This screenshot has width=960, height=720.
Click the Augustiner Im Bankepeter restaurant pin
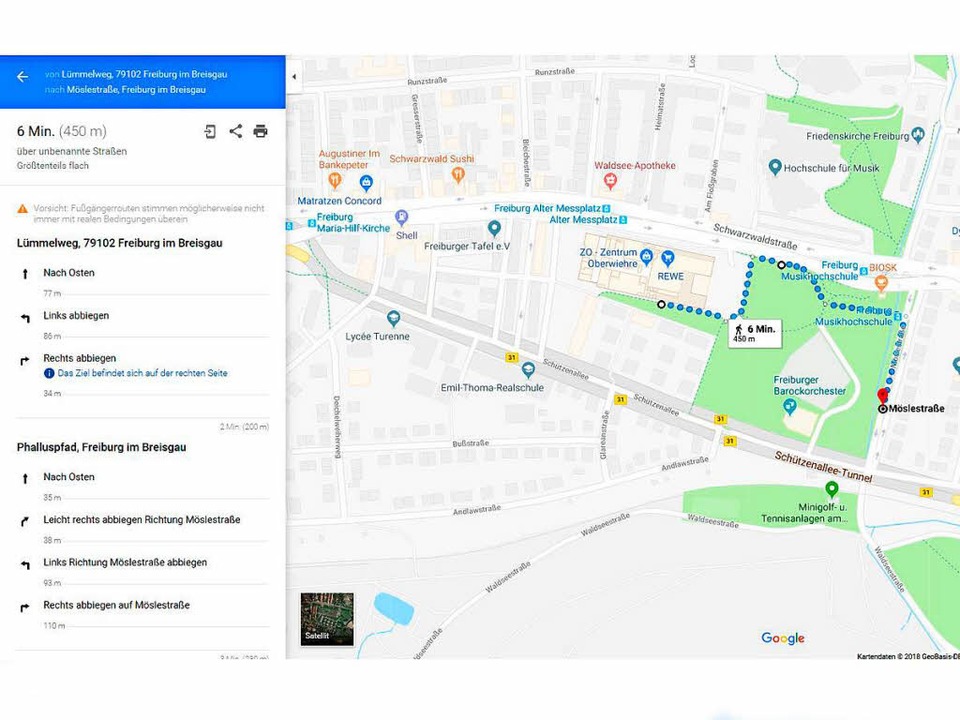[x=335, y=180]
